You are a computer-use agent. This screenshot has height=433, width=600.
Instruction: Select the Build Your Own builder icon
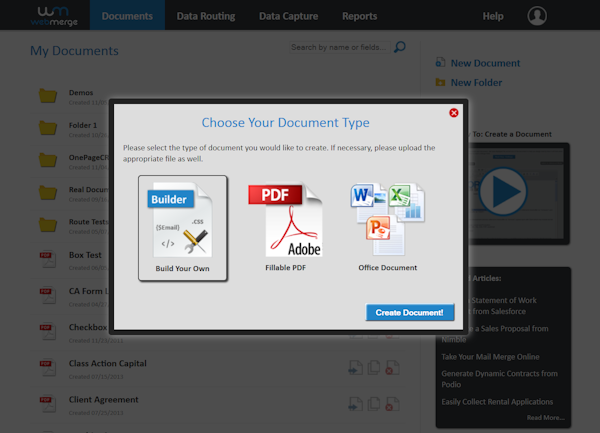[x=182, y=220]
